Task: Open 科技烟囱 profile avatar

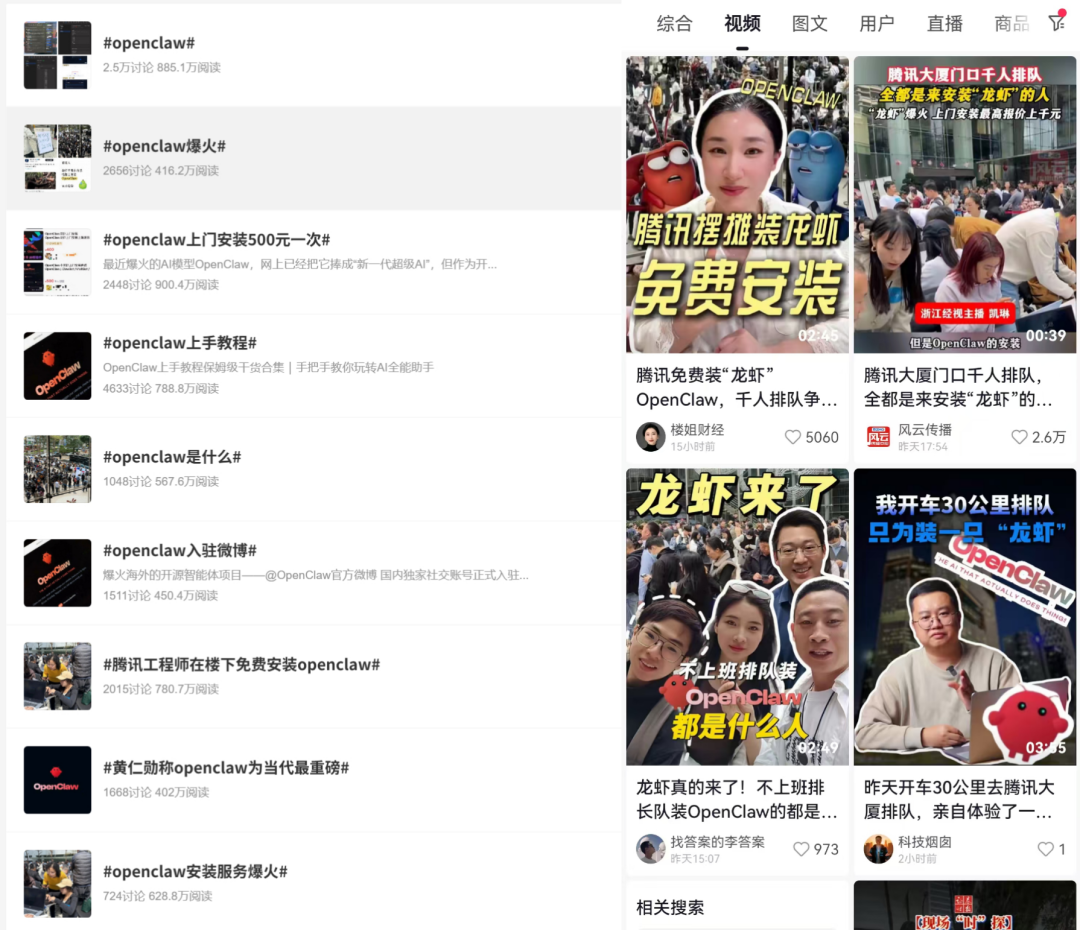Action: pos(878,849)
